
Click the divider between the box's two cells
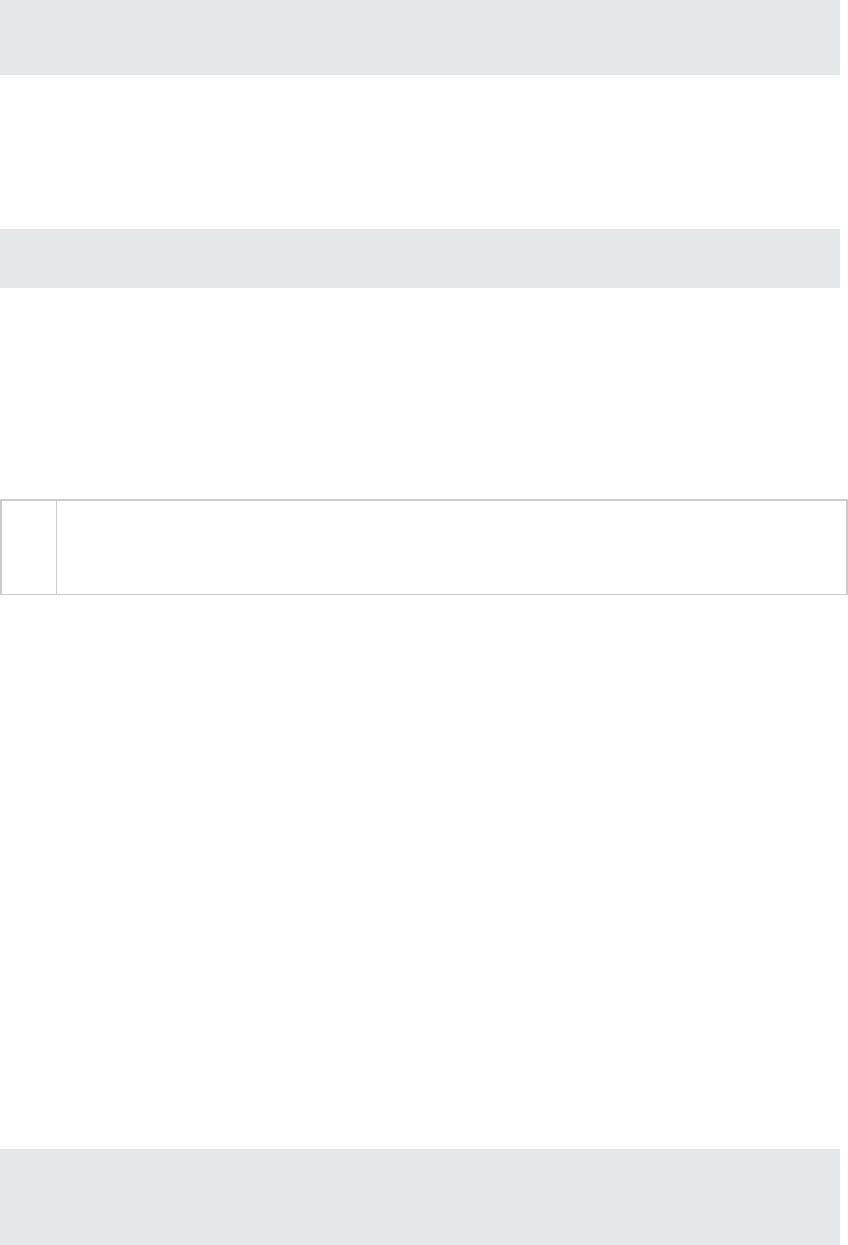tap(57, 547)
